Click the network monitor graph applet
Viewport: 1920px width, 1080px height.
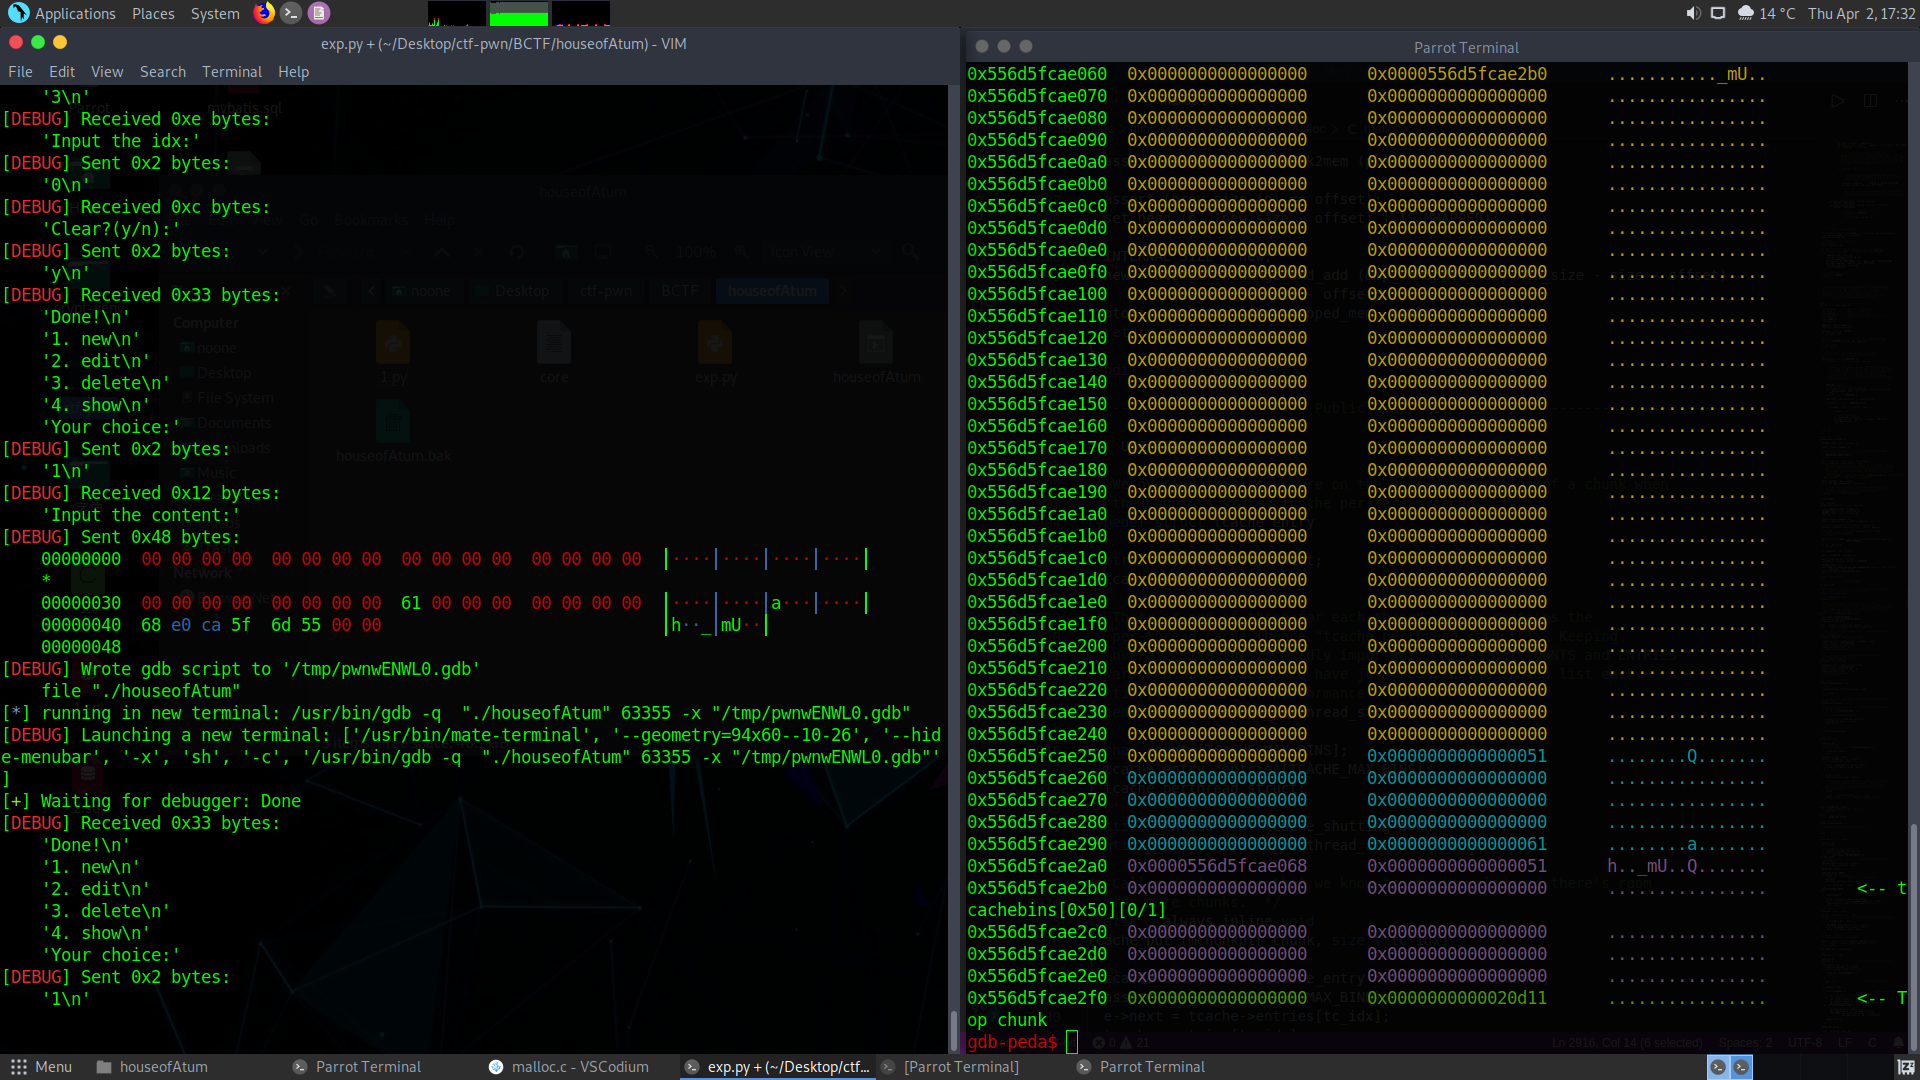pyautogui.click(x=581, y=13)
